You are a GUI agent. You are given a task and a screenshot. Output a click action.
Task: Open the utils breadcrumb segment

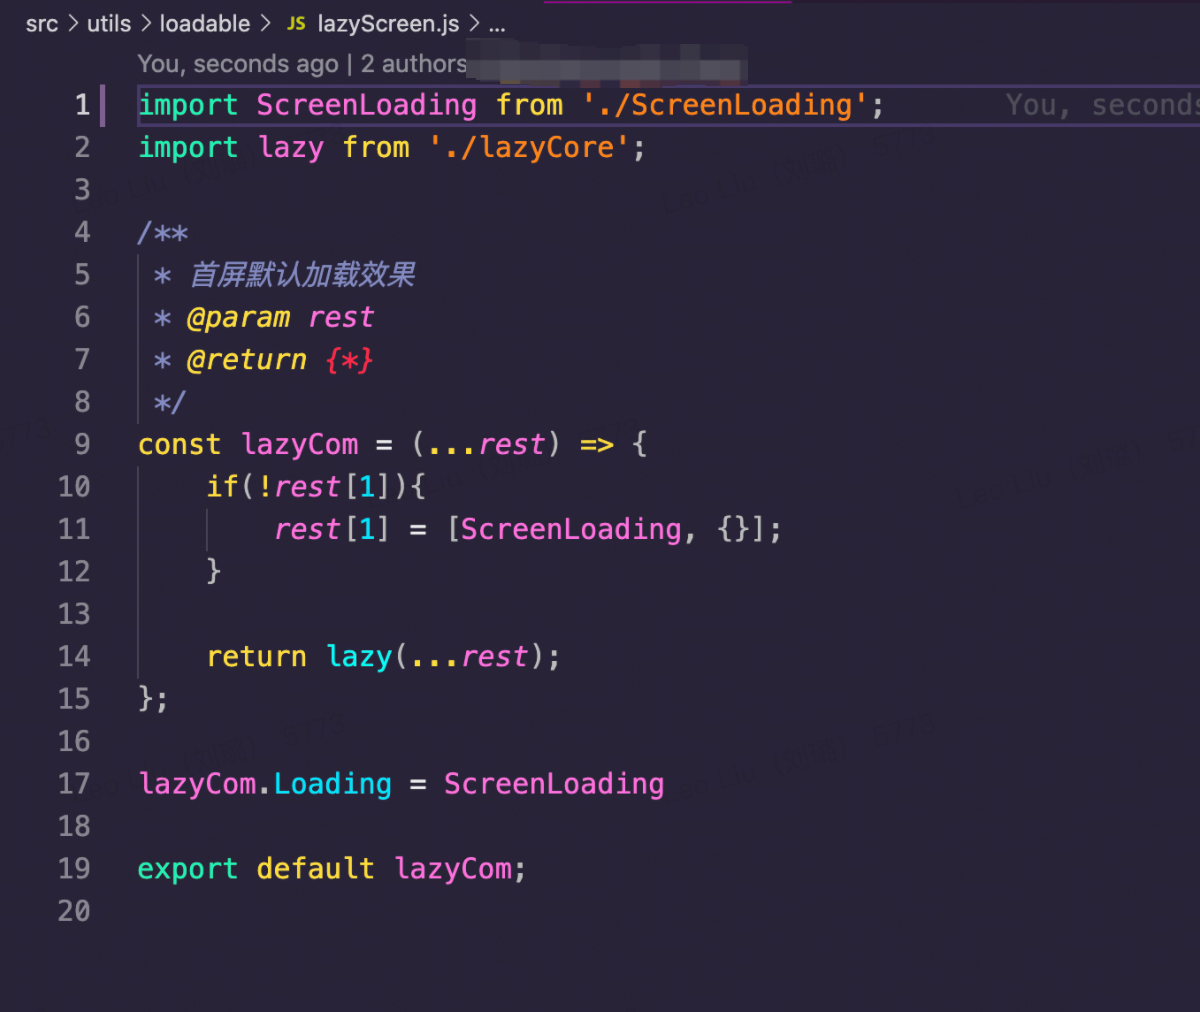pos(109,23)
